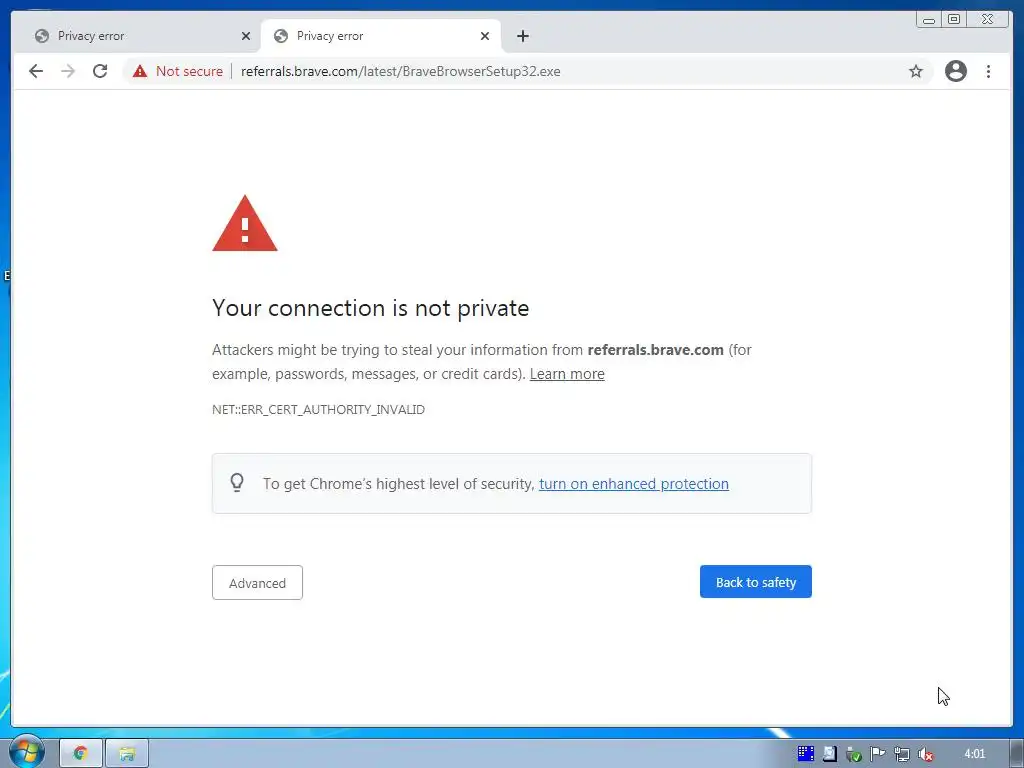Open File Explorer from the taskbar
Screen dimensions: 1024x768
tap(127, 754)
